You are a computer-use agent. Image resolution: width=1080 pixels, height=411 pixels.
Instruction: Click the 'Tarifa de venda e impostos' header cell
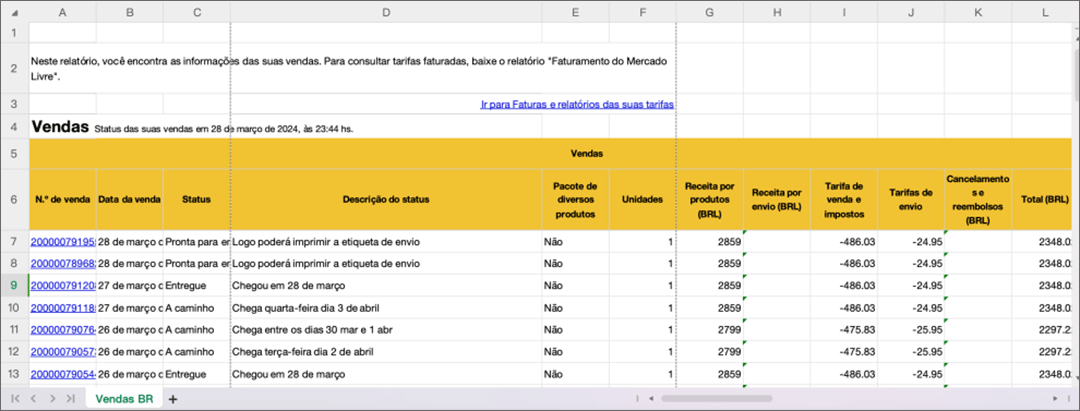[844, 200]
